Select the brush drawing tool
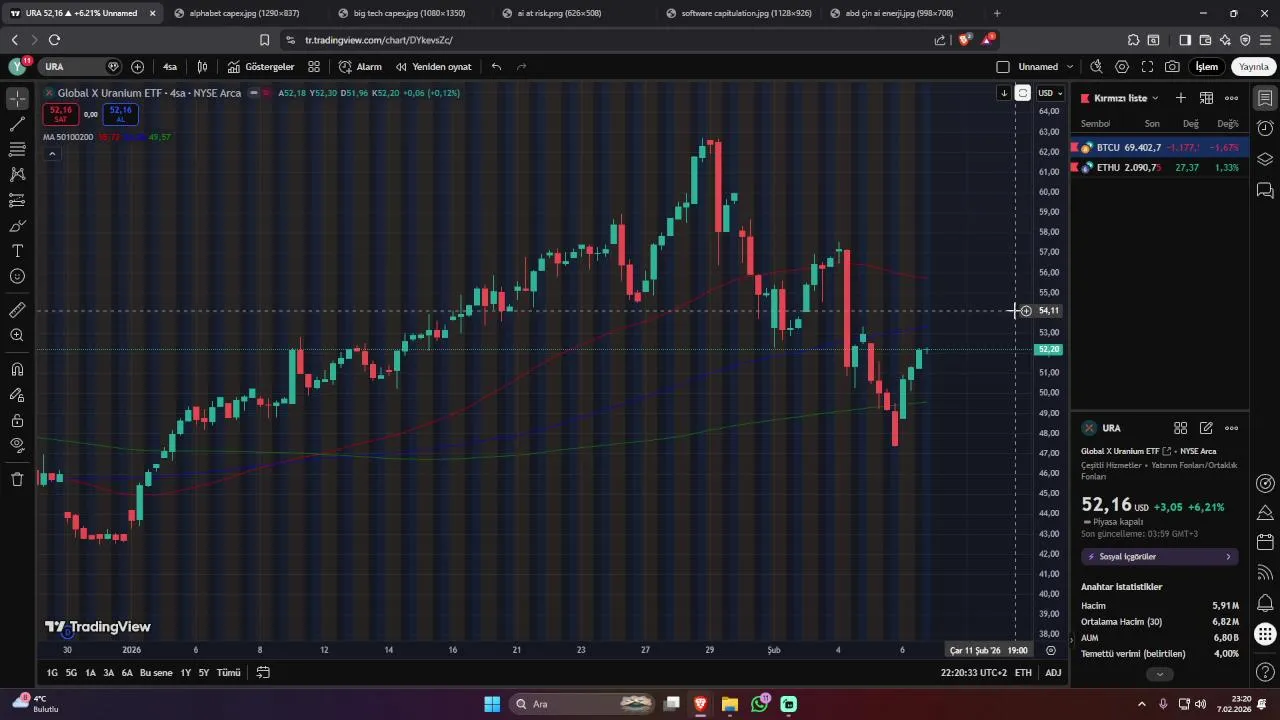This screenshot has width=1280, height=720. click(x=17, y=226)
